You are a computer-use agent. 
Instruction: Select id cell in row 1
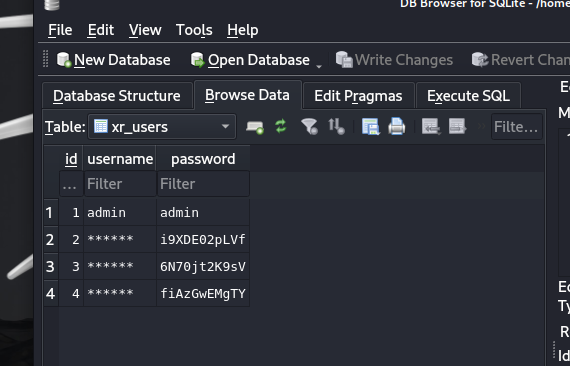(x=71, y=213)
